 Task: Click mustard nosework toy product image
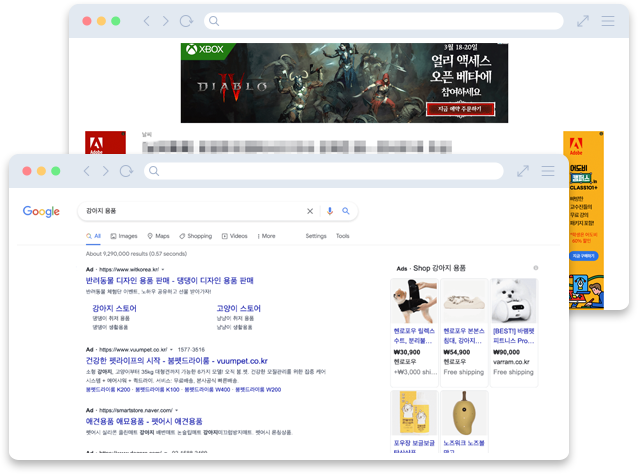tap(464, 413)
